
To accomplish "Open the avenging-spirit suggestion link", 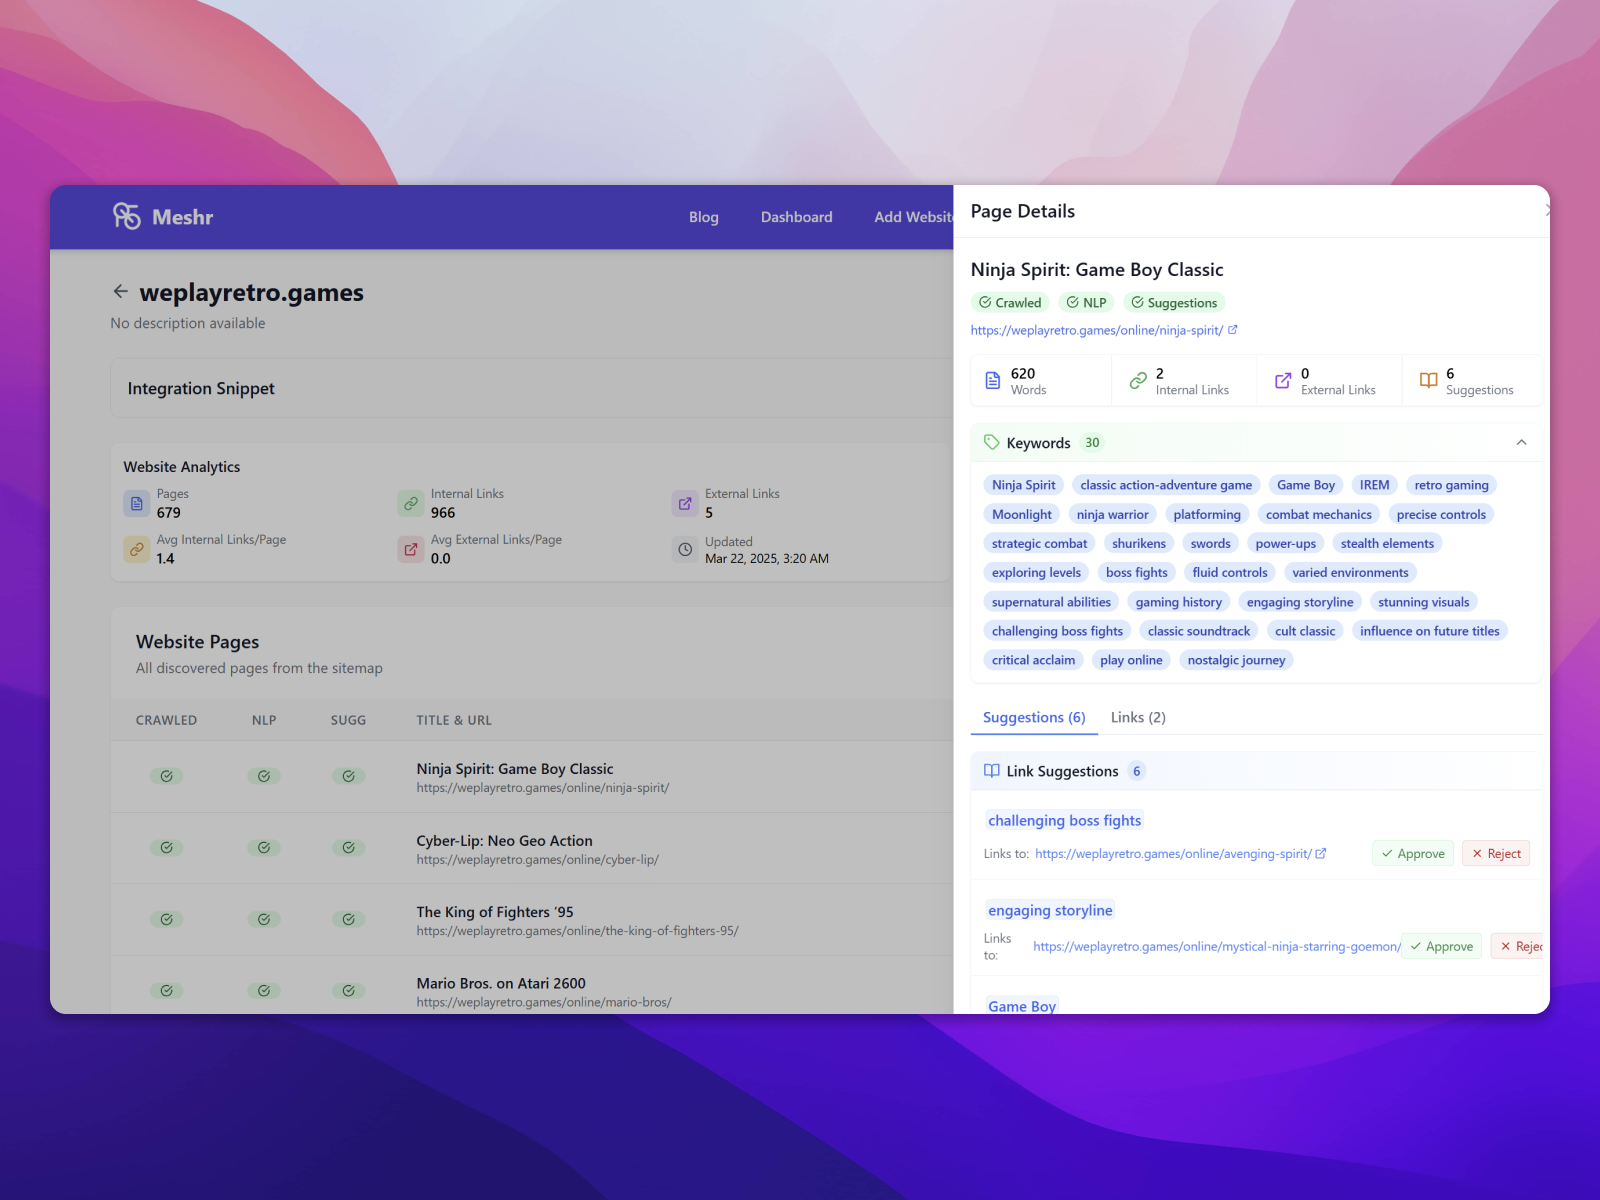I will click(1173, 854).
